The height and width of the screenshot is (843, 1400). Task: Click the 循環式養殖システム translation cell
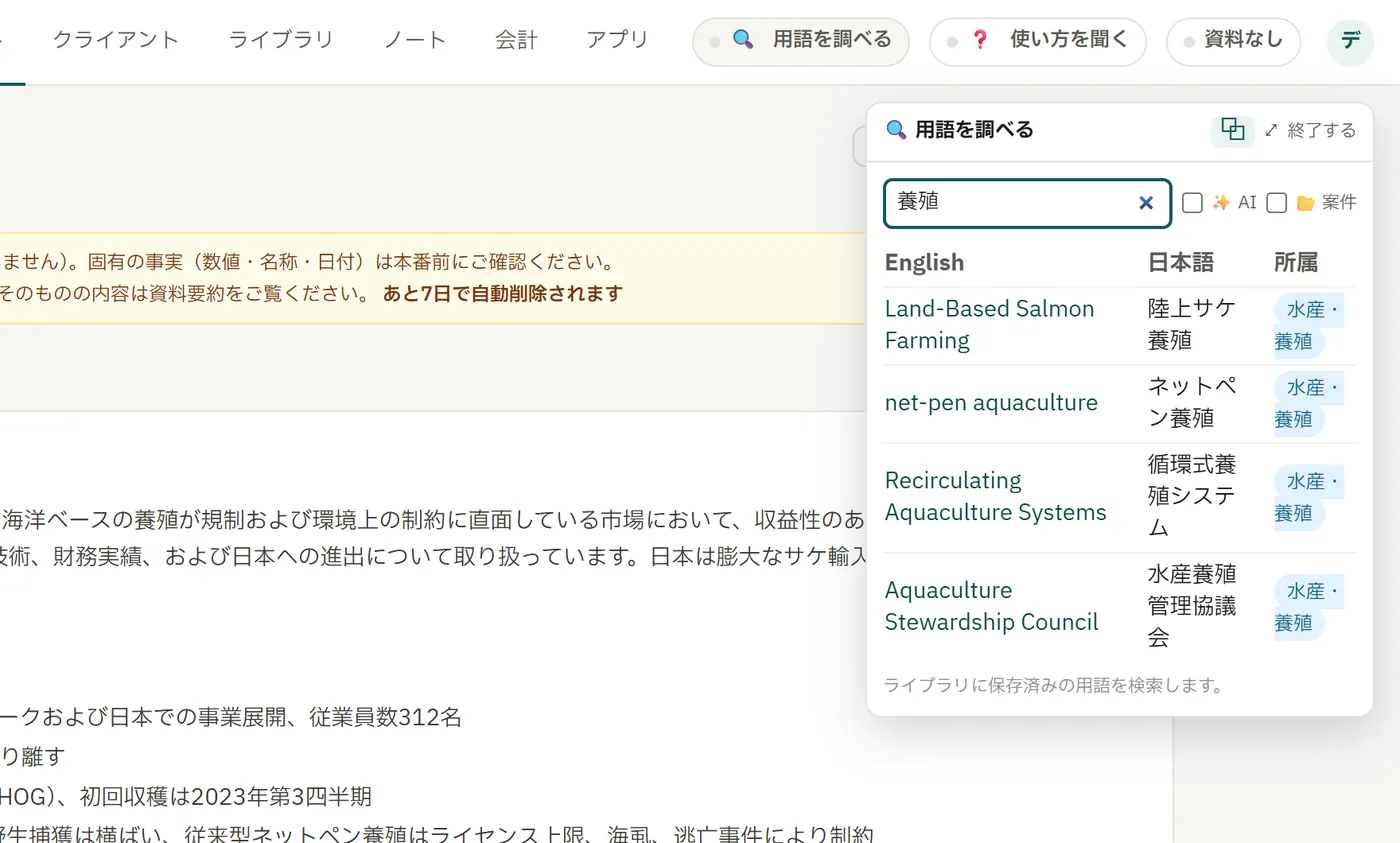pos(1192,496)
